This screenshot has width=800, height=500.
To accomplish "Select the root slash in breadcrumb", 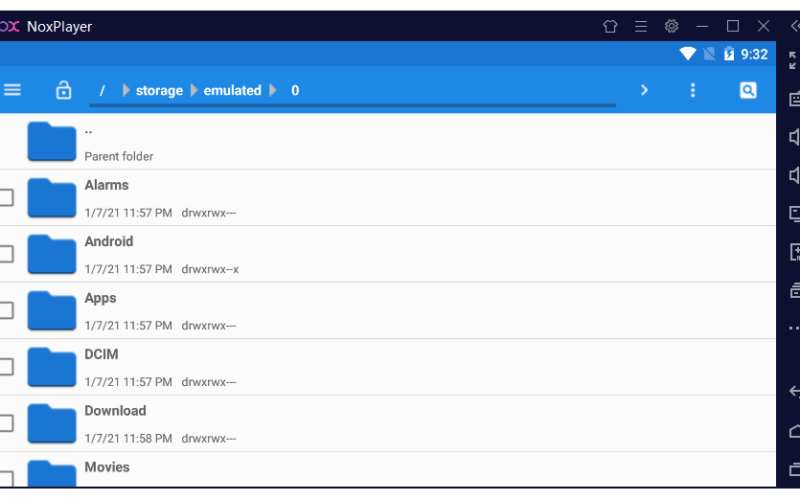I will pyautogui.click(x=102, y=91).
